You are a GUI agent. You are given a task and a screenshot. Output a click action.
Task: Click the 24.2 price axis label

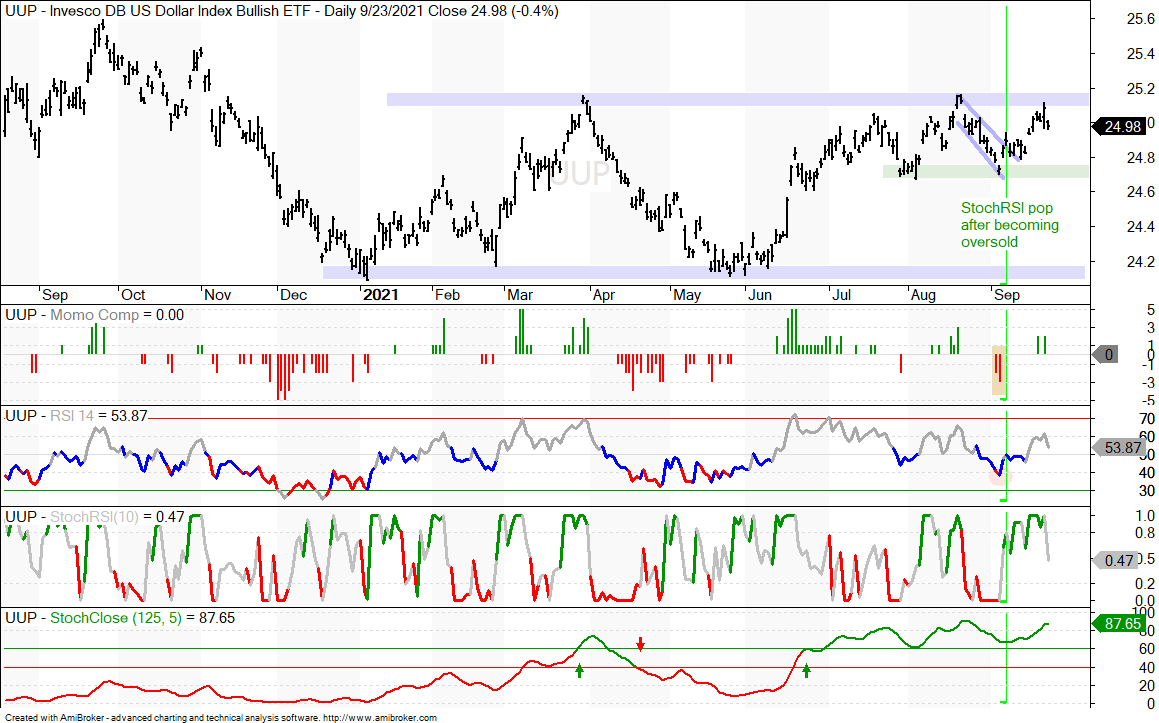point(1141,262)
